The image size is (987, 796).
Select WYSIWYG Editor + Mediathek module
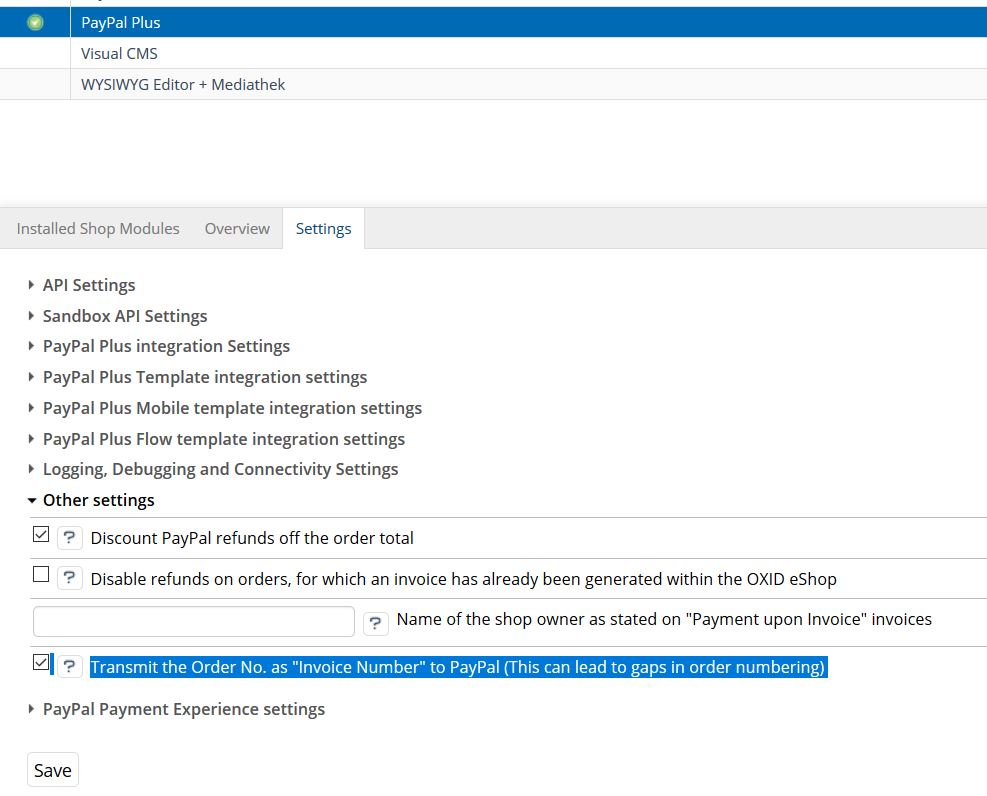[x=183, y=85]
